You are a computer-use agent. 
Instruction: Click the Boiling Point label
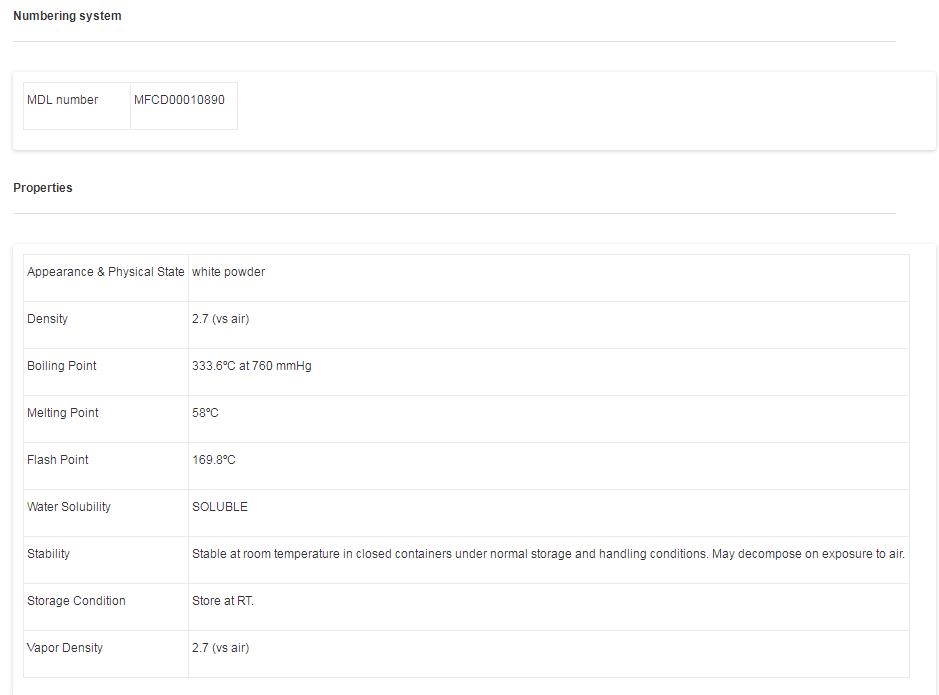click(x=62, y=366)
